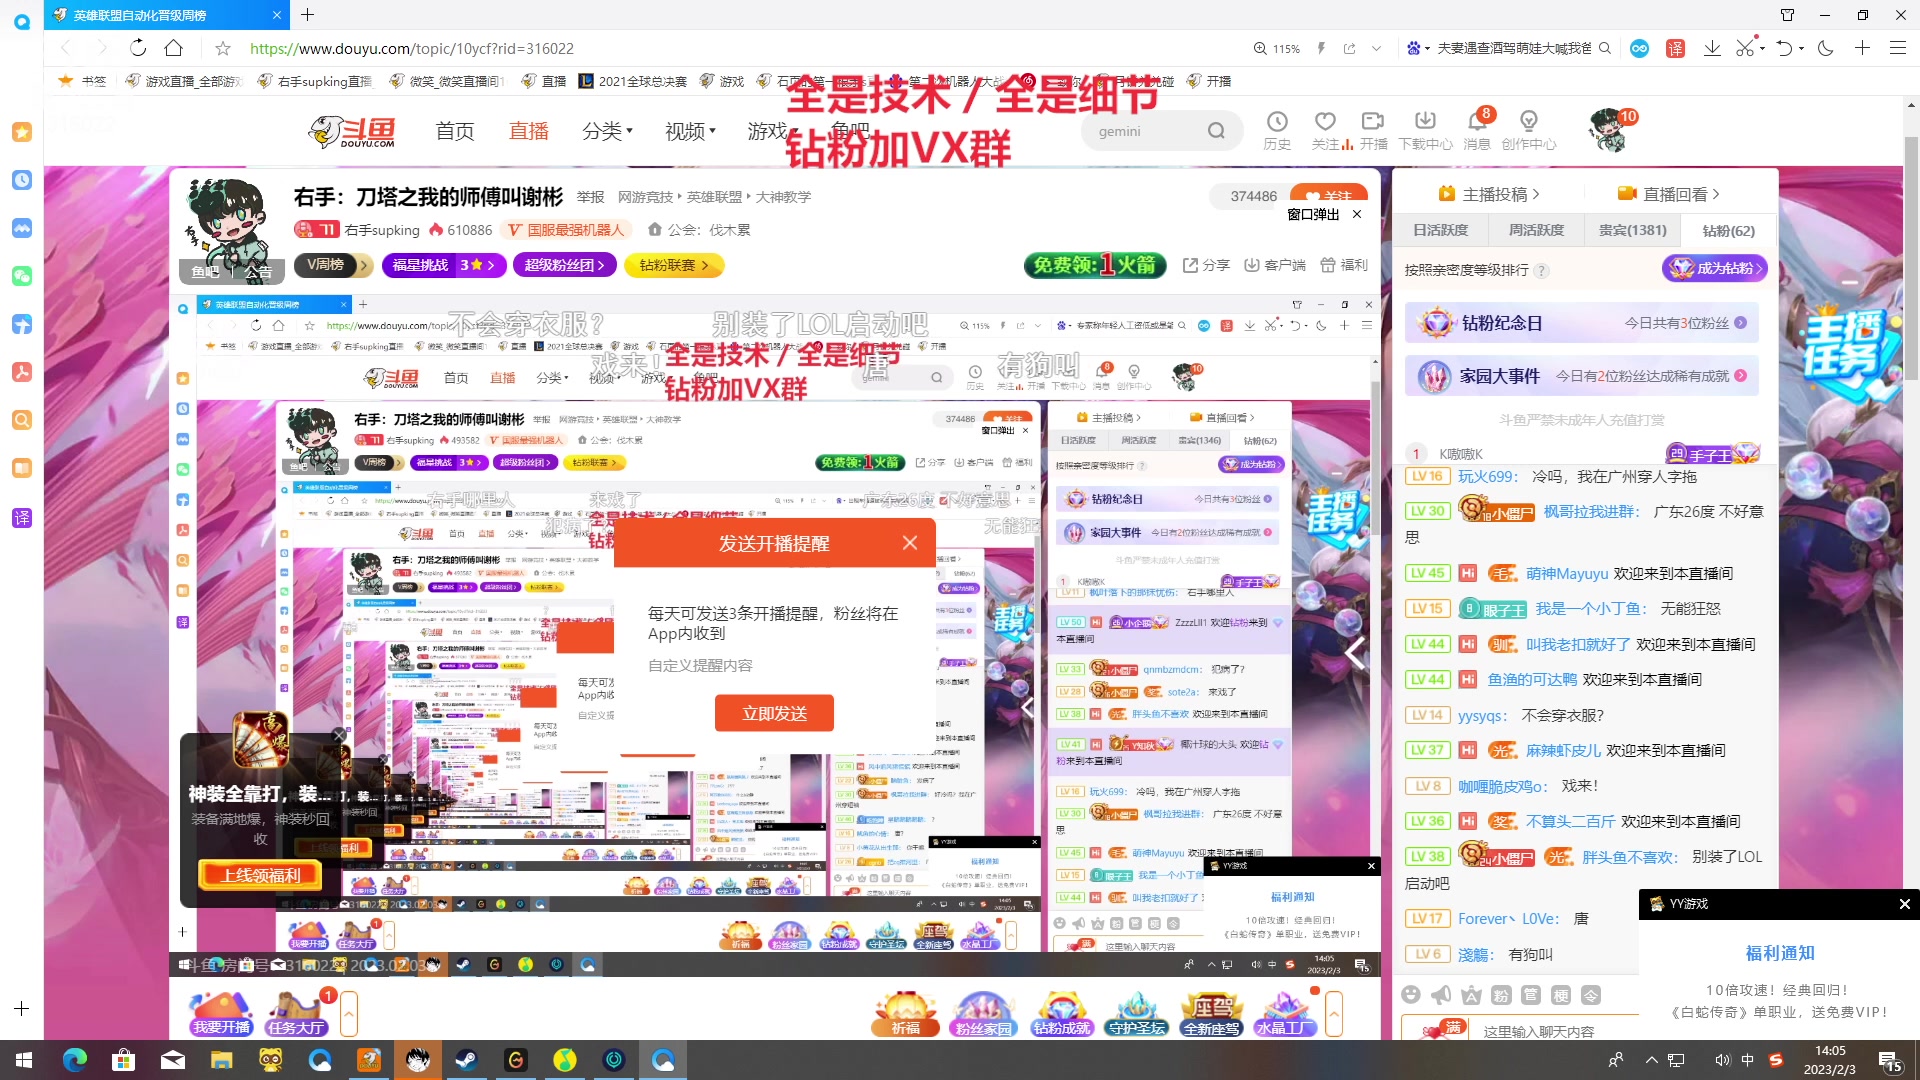Image resolution: width=1920 pixels, height=1080 pixels.
Task: Click the 梗 meme icon in chat toolbar
Action: 1561,994
